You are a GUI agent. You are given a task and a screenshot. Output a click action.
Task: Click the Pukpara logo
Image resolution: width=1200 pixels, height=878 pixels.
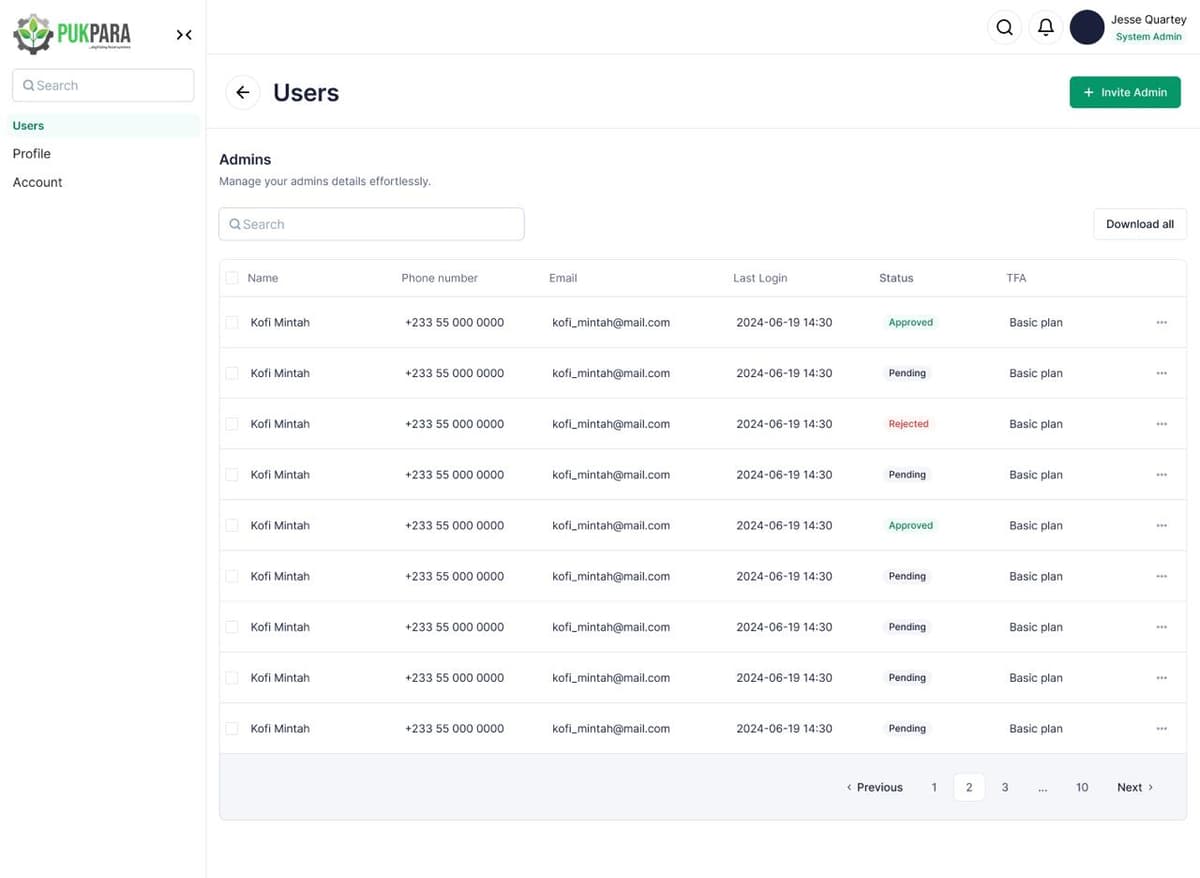click(72, 35)
